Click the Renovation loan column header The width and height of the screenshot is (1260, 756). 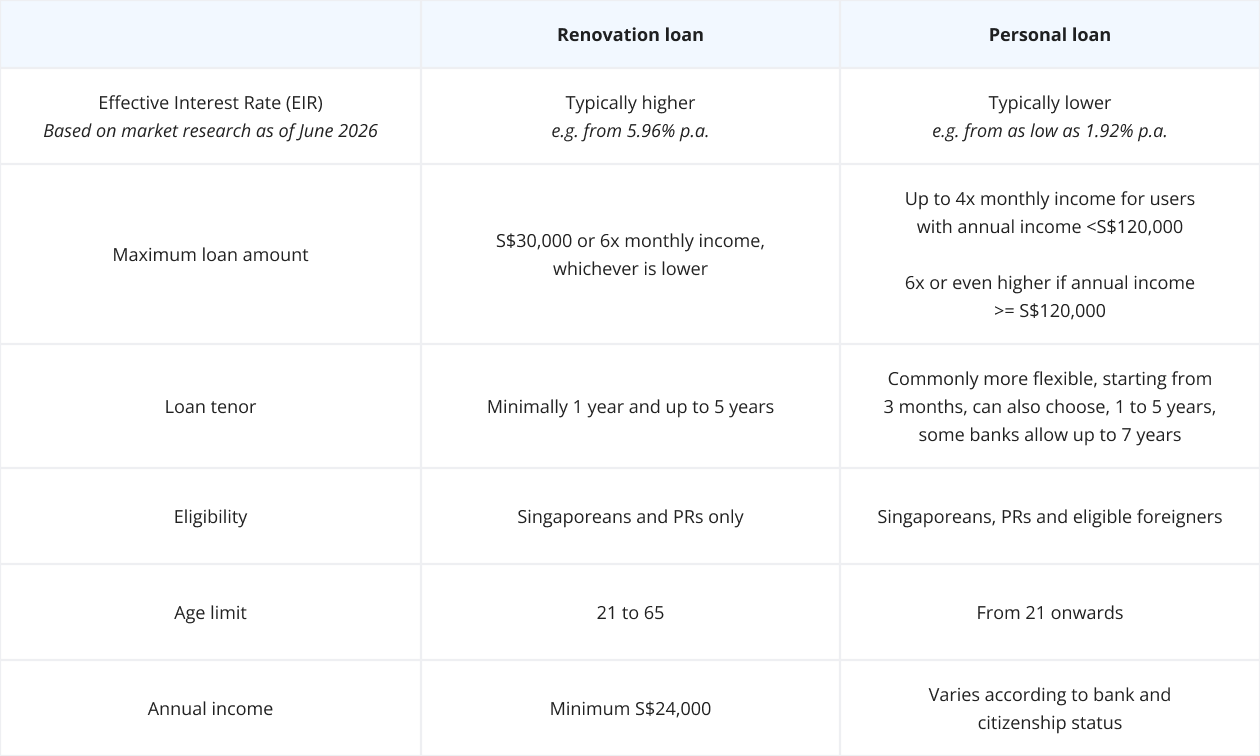[x=630, y=34]
